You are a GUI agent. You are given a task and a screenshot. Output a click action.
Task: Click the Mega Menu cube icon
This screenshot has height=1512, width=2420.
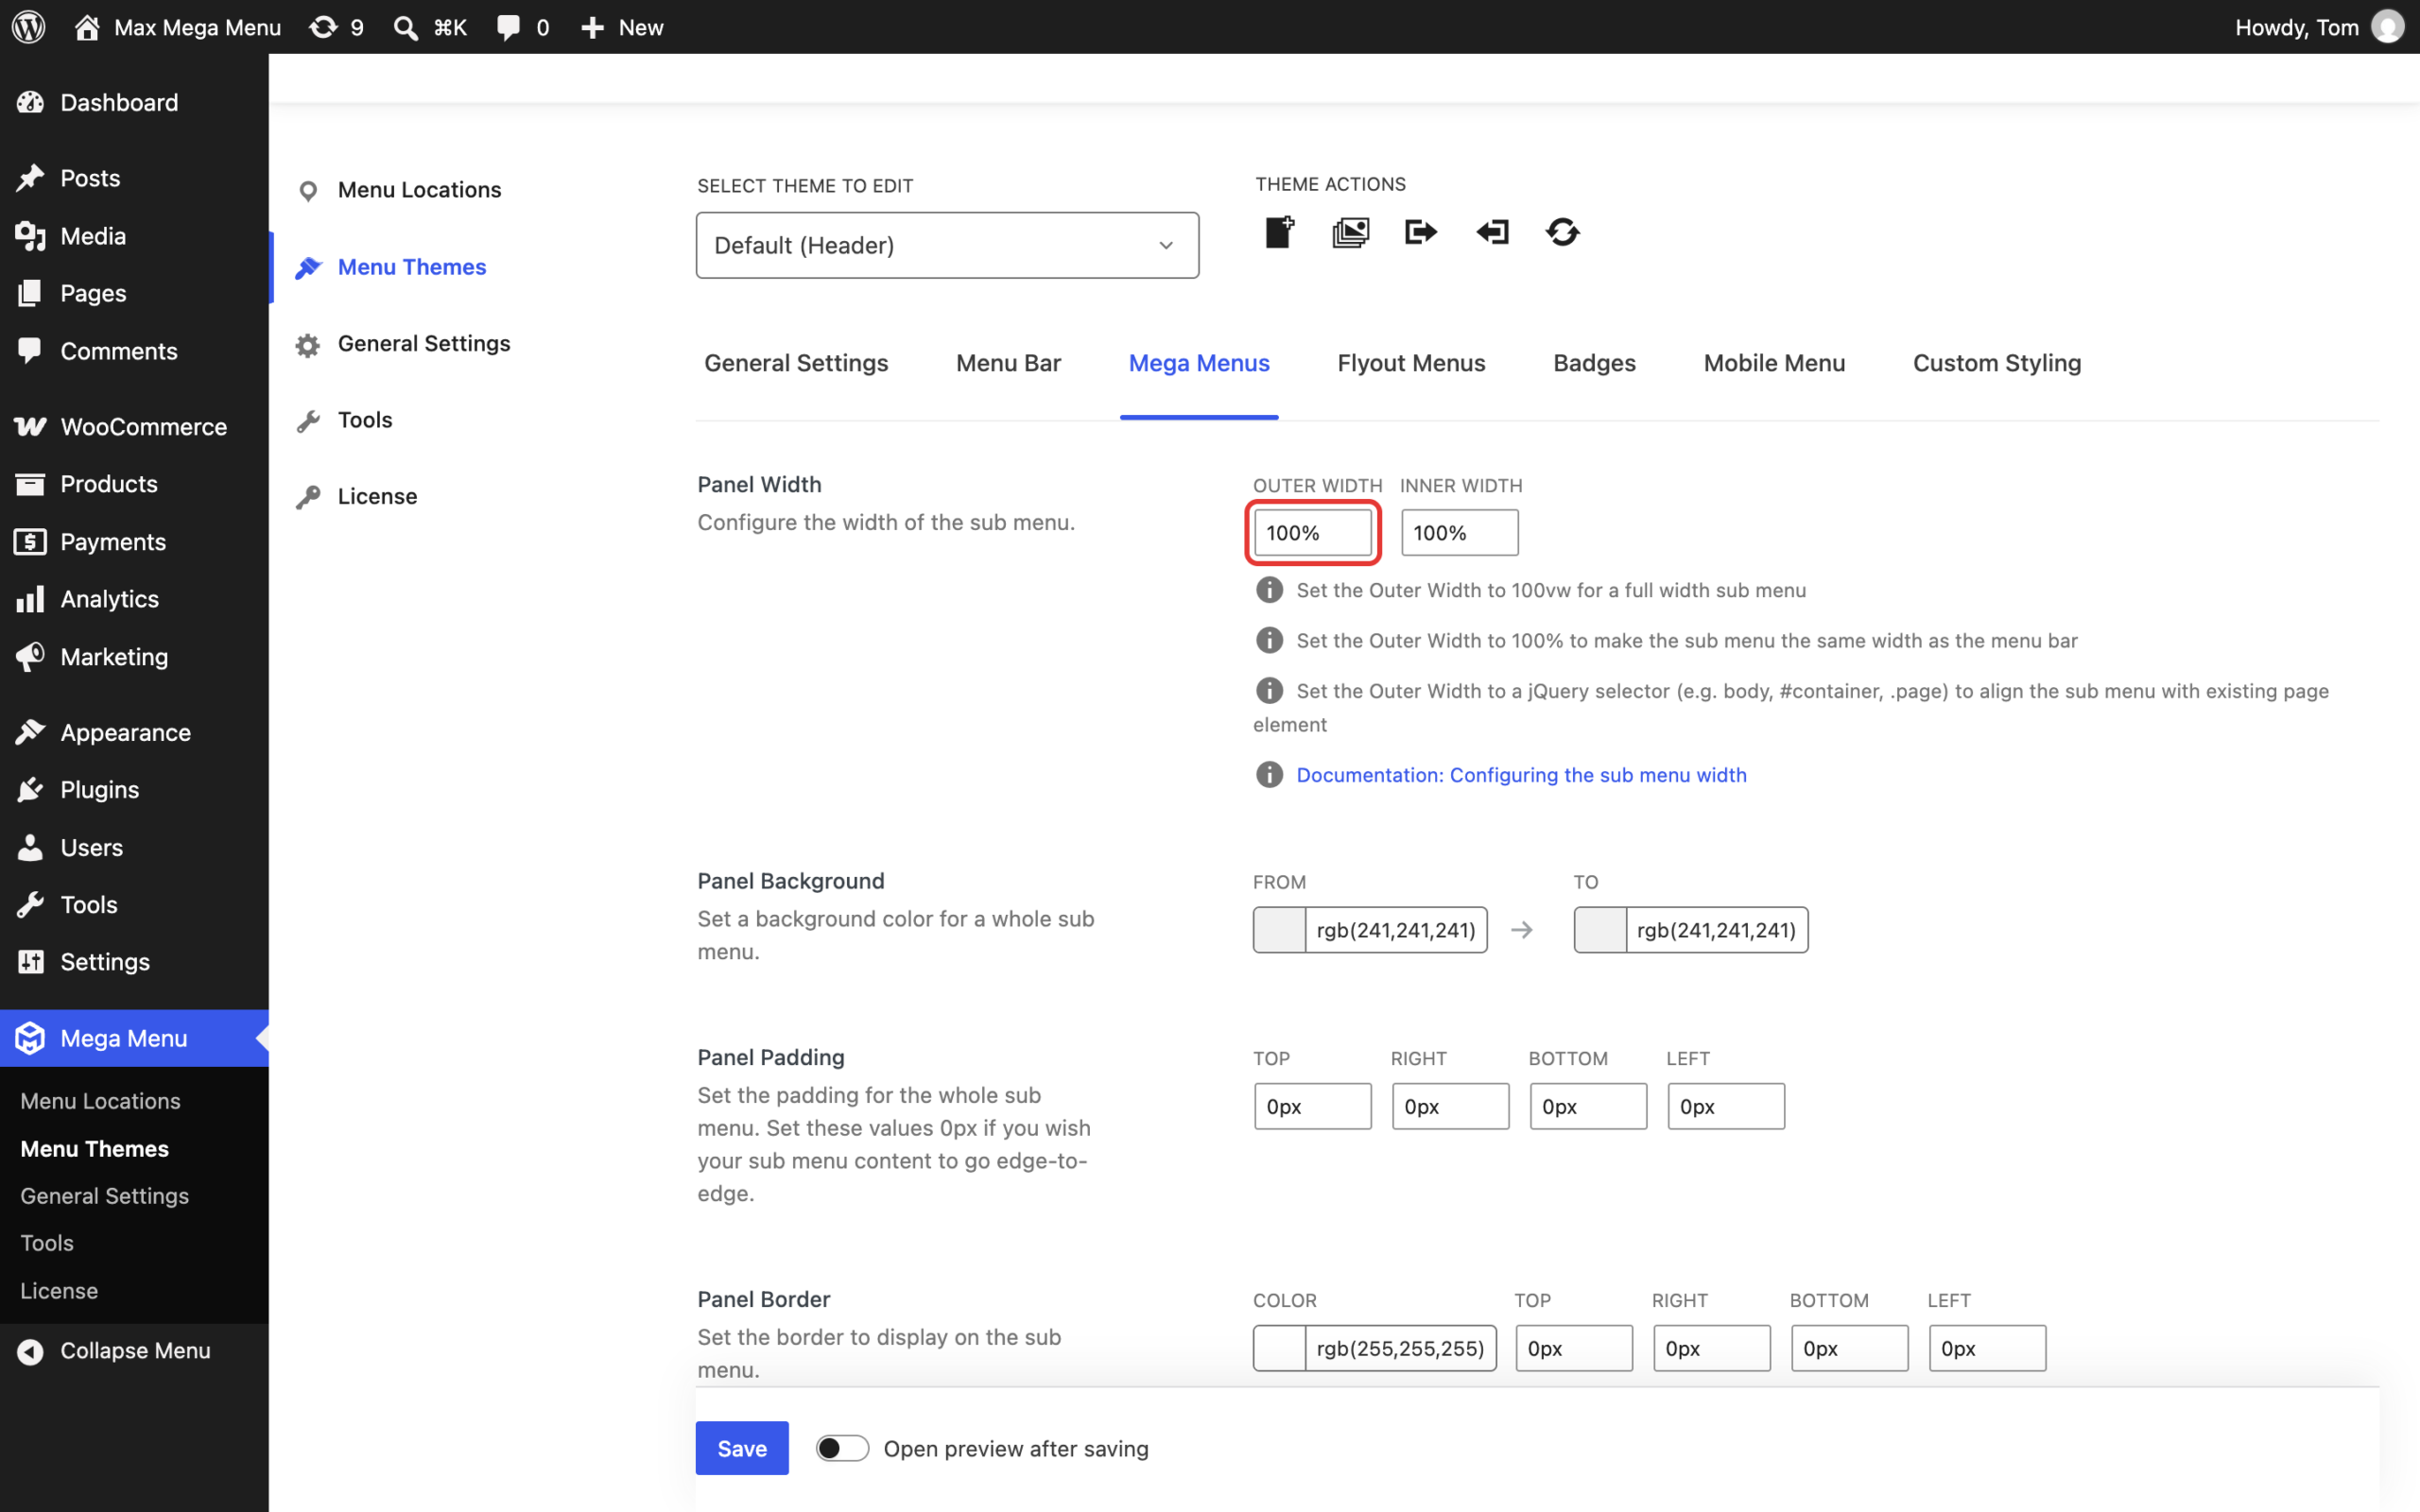pos(30,1038)
